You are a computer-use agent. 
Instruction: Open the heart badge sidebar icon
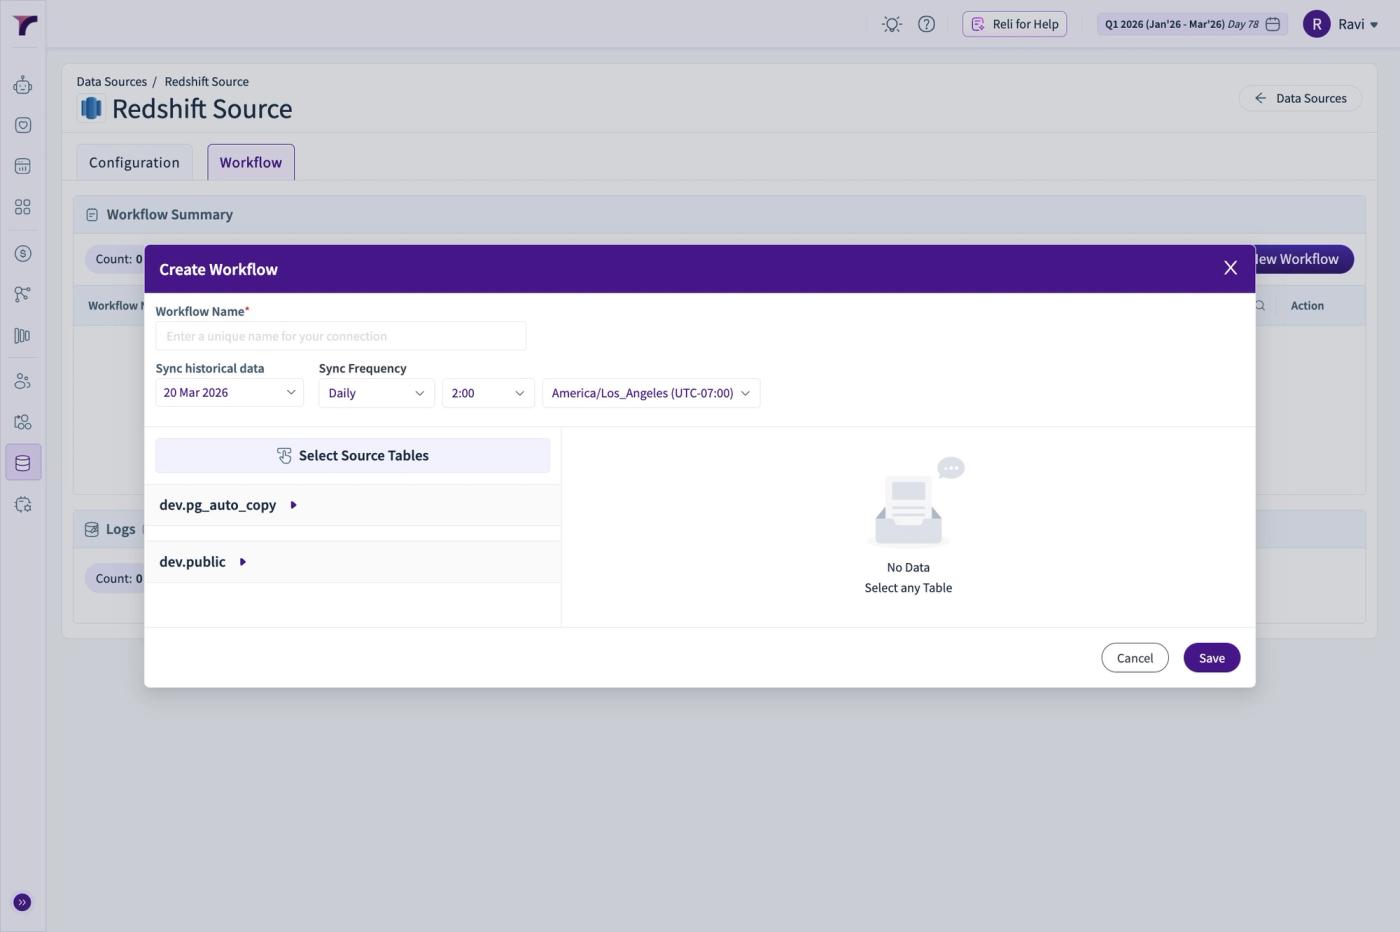23,125
